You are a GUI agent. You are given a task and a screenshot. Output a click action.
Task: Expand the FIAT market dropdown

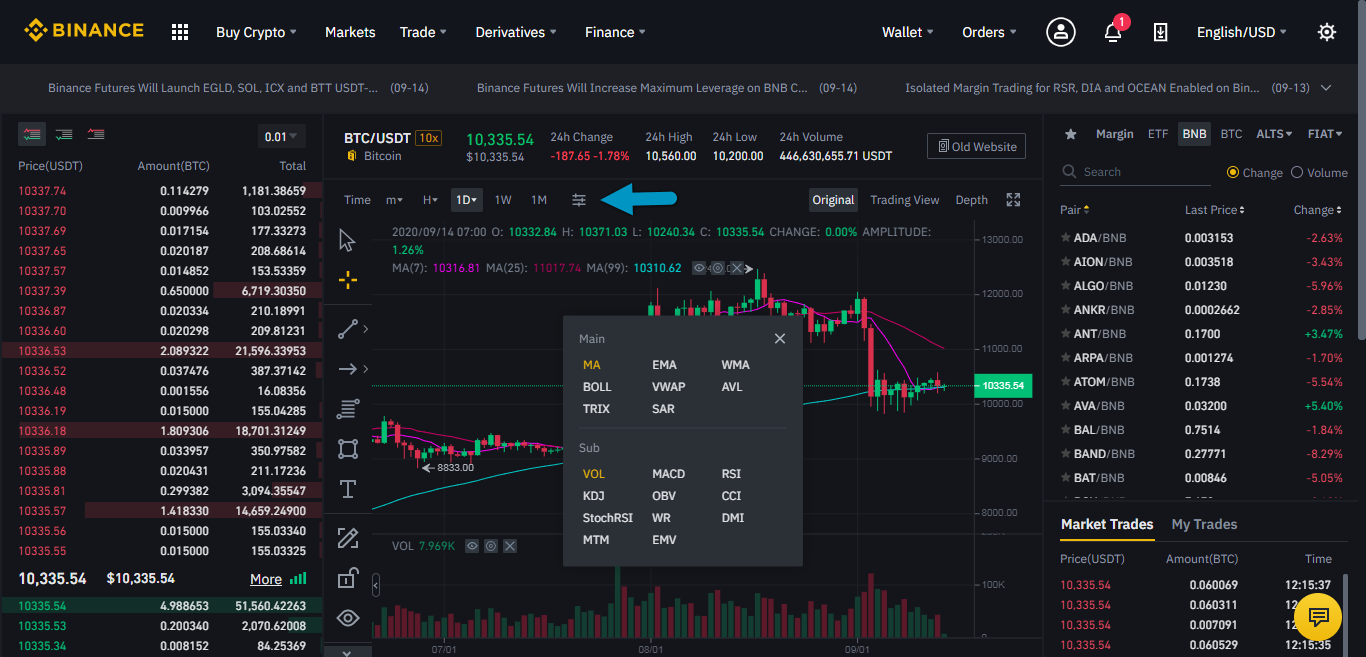tap(1327, 134)
